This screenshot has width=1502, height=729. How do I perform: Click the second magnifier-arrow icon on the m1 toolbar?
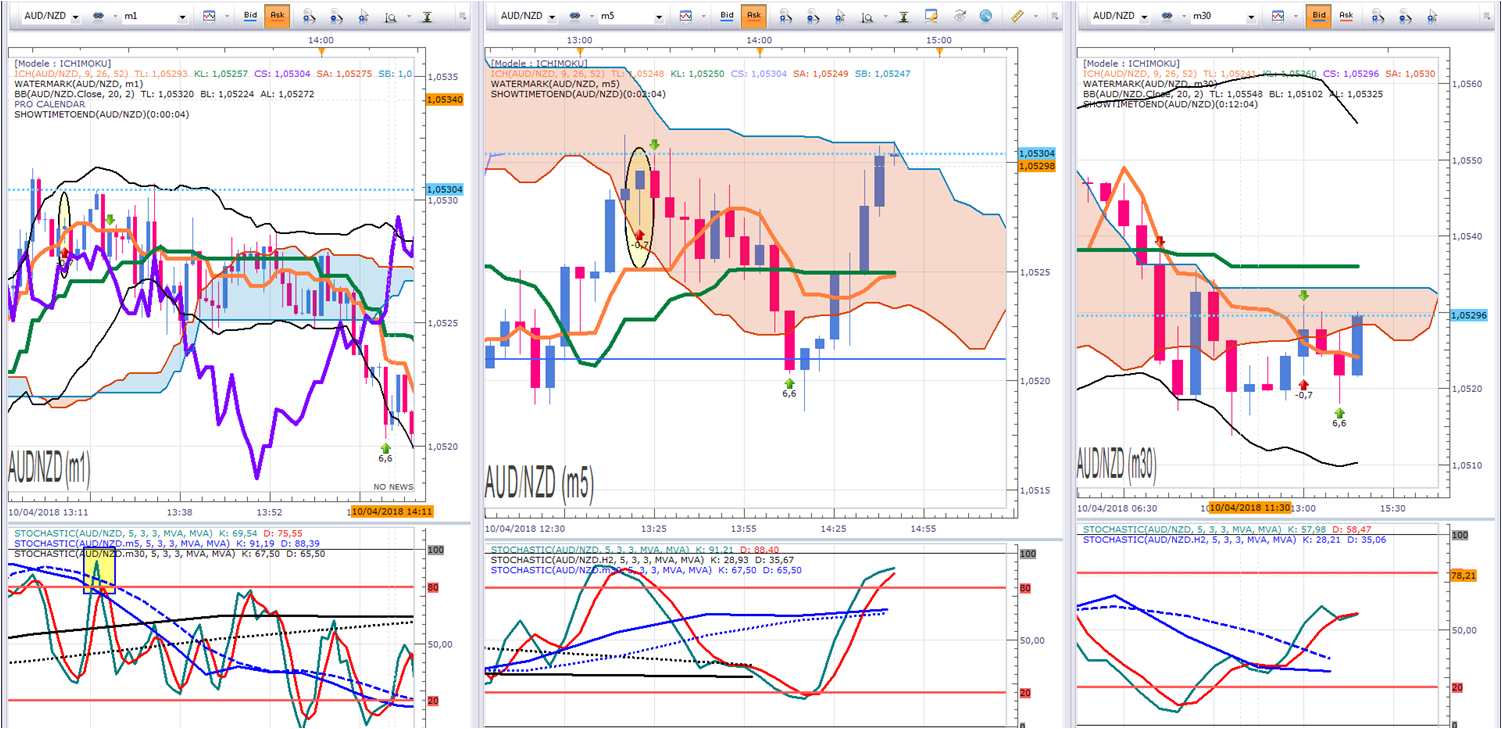point(335,16)
